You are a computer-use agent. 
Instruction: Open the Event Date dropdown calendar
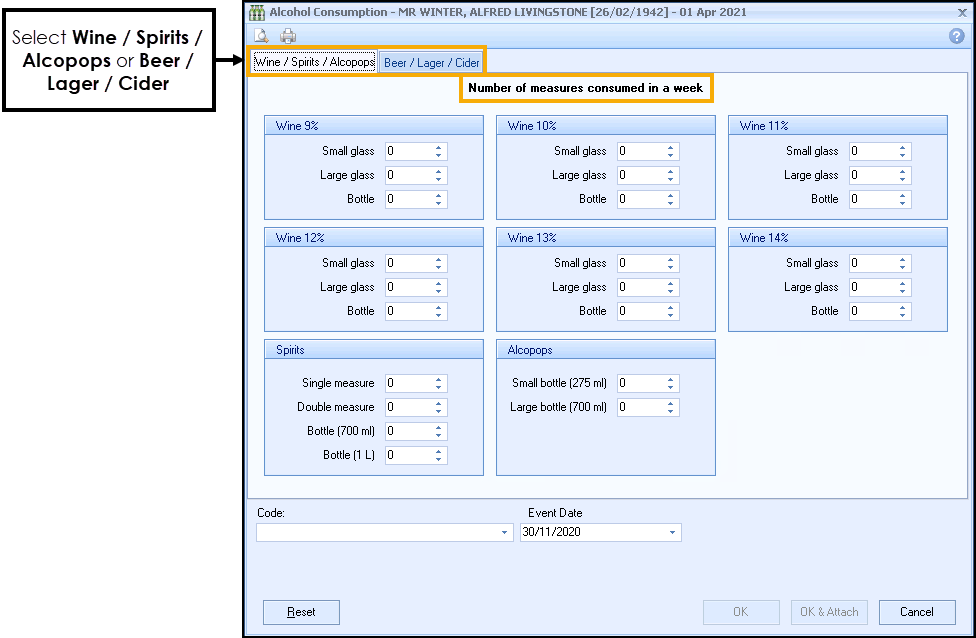[x=673, y=533]
